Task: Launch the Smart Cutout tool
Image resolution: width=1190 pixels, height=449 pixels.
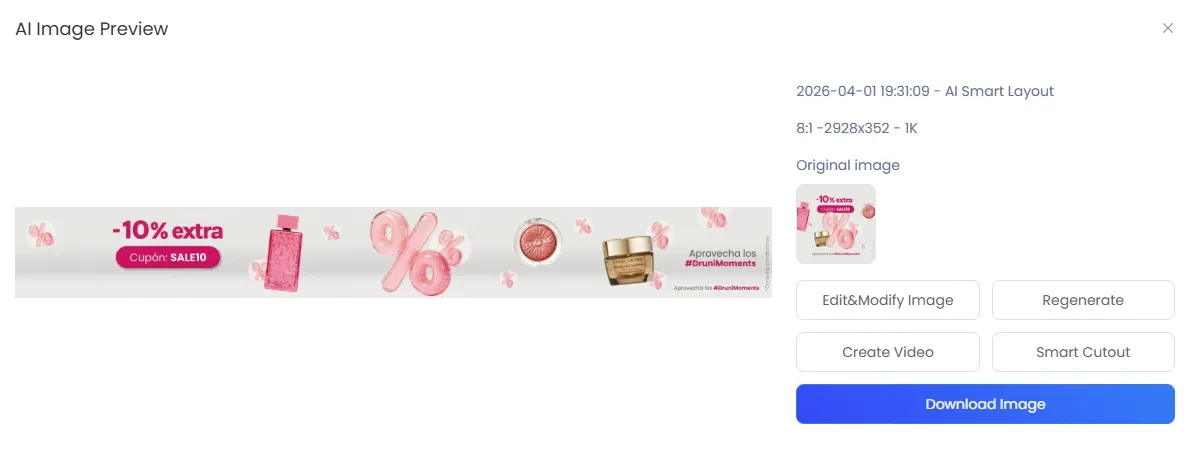Action: [1083, 352]
